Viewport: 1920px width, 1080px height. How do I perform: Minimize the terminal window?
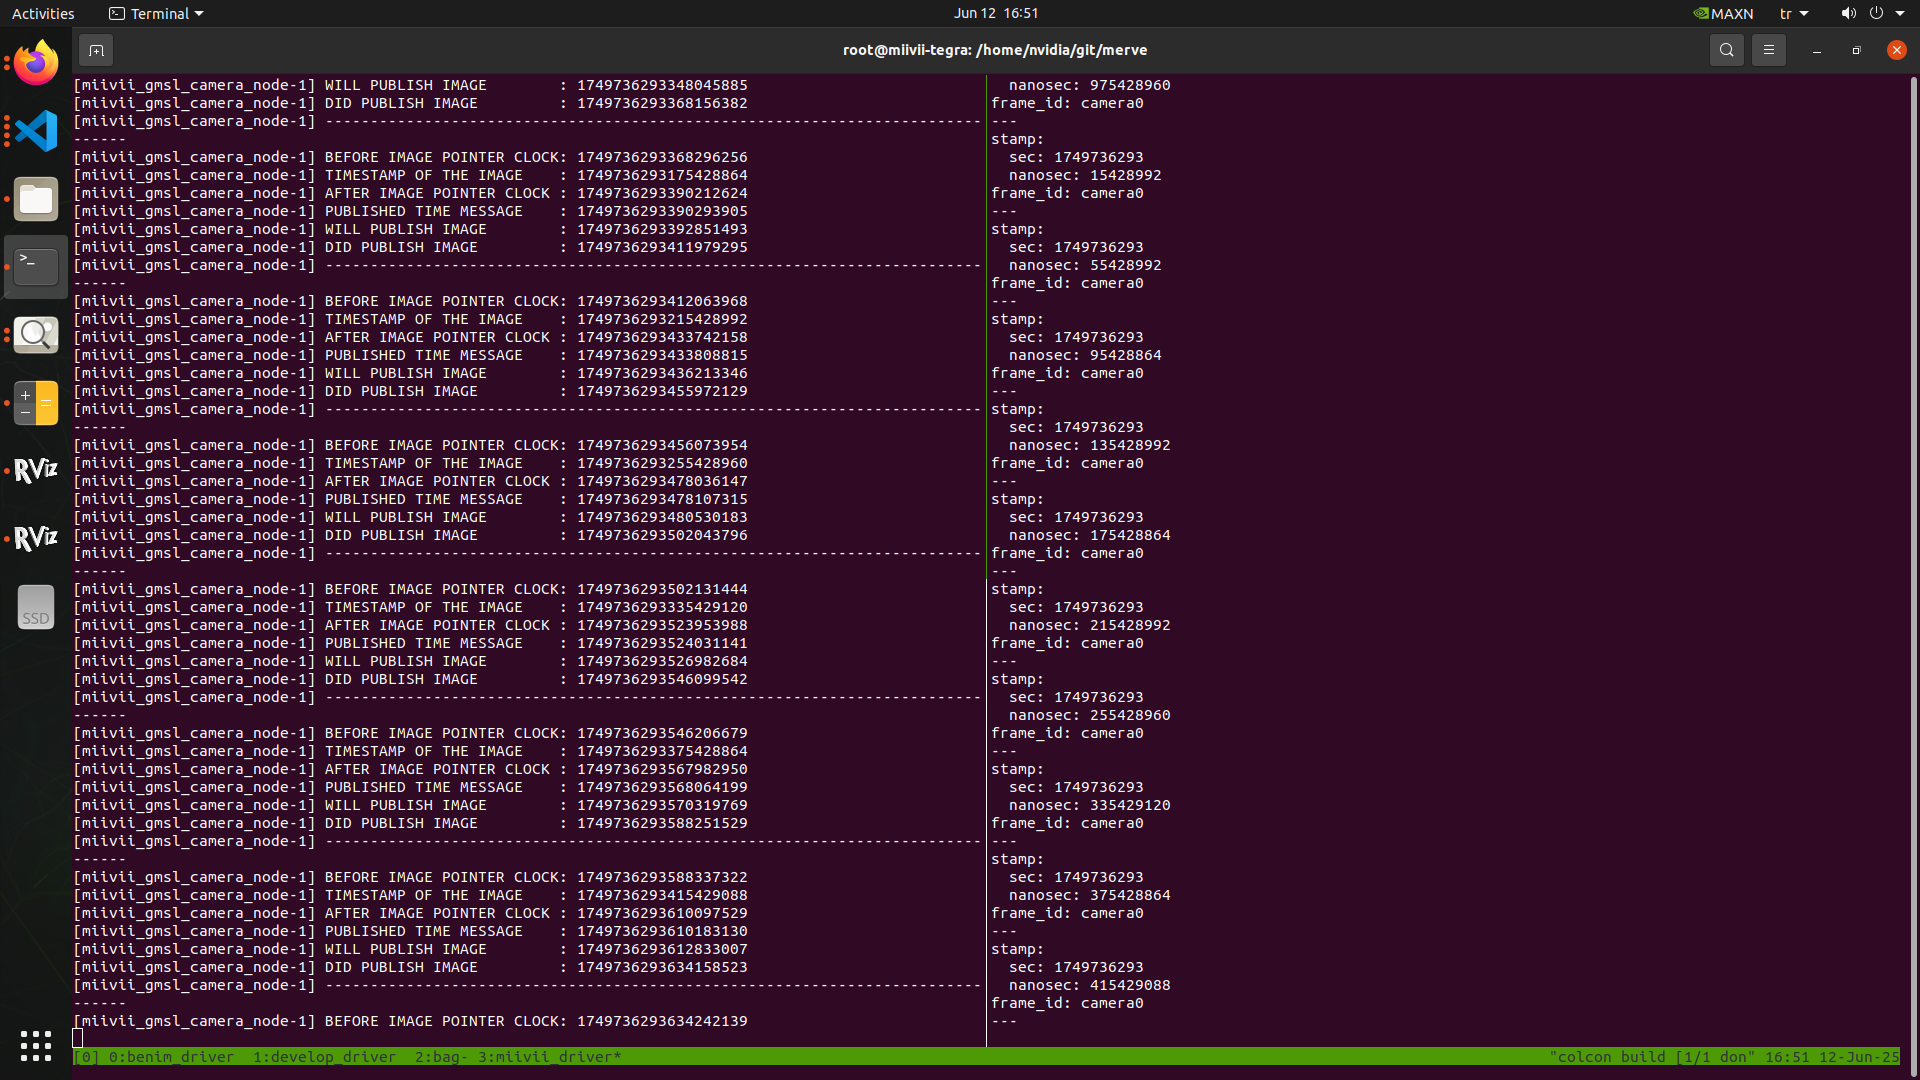click(1816, 50)
